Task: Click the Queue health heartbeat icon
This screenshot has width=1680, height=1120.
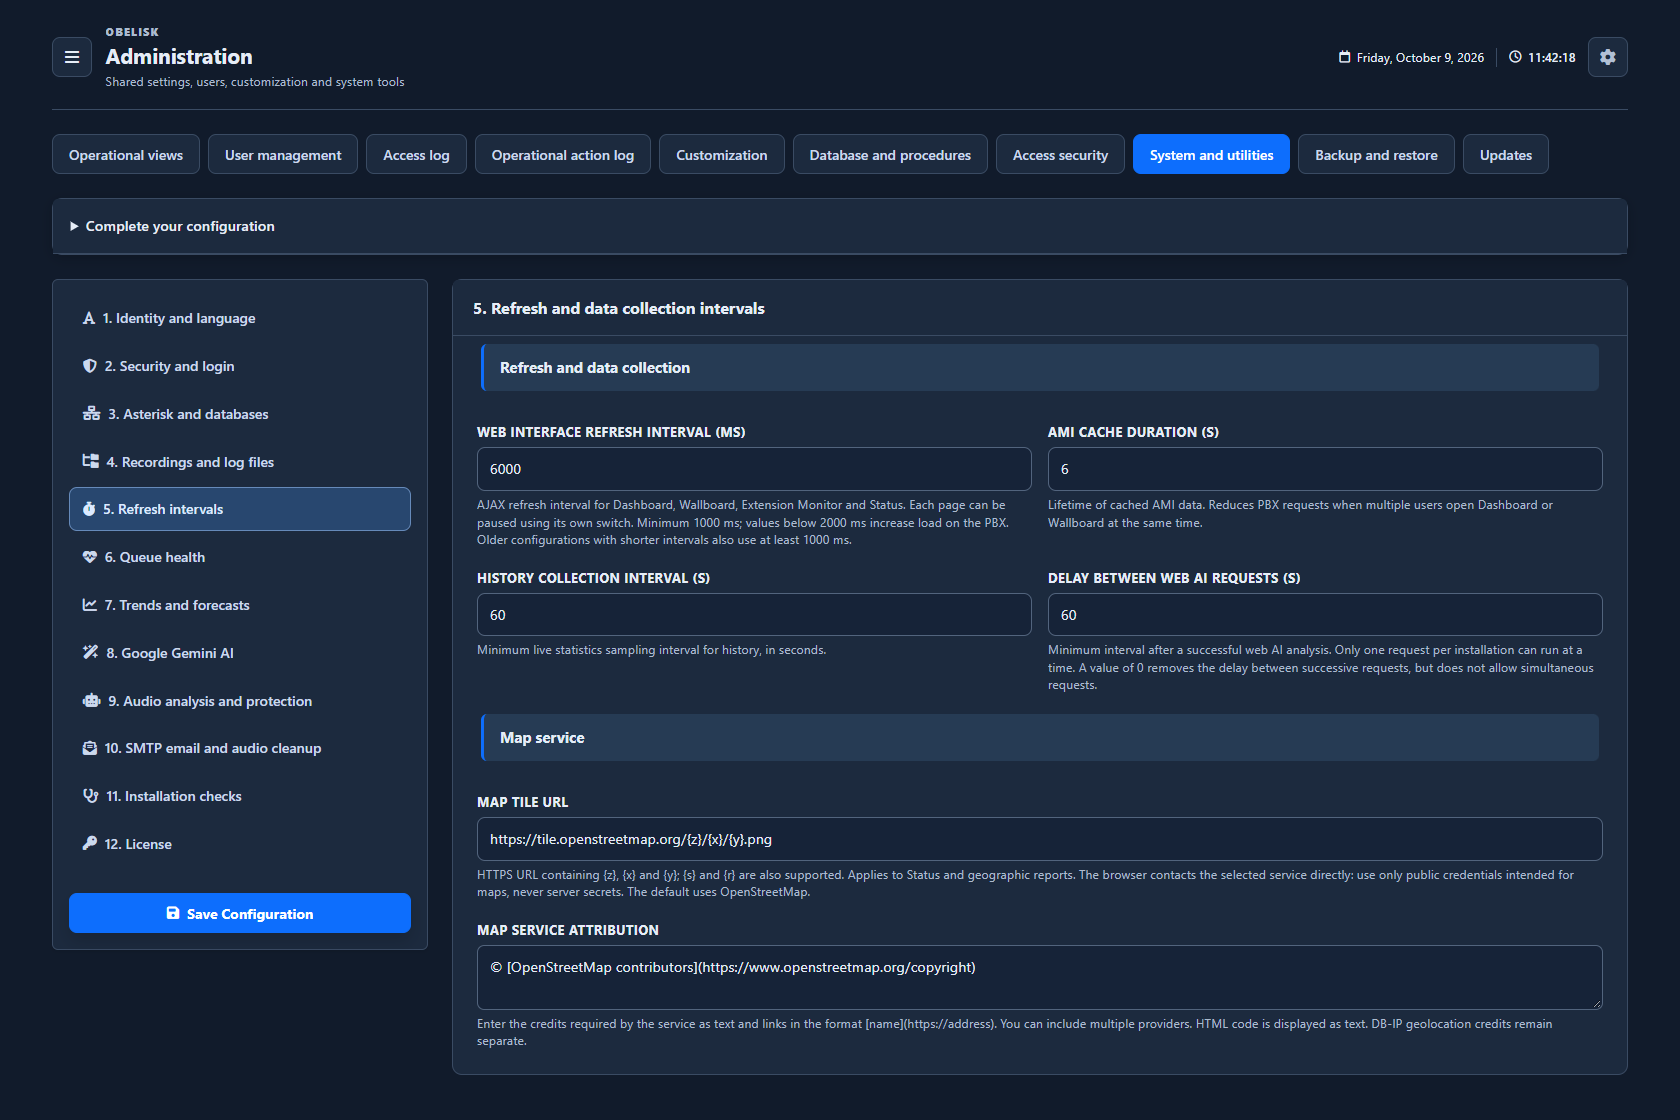Action: tap(90, 557)
